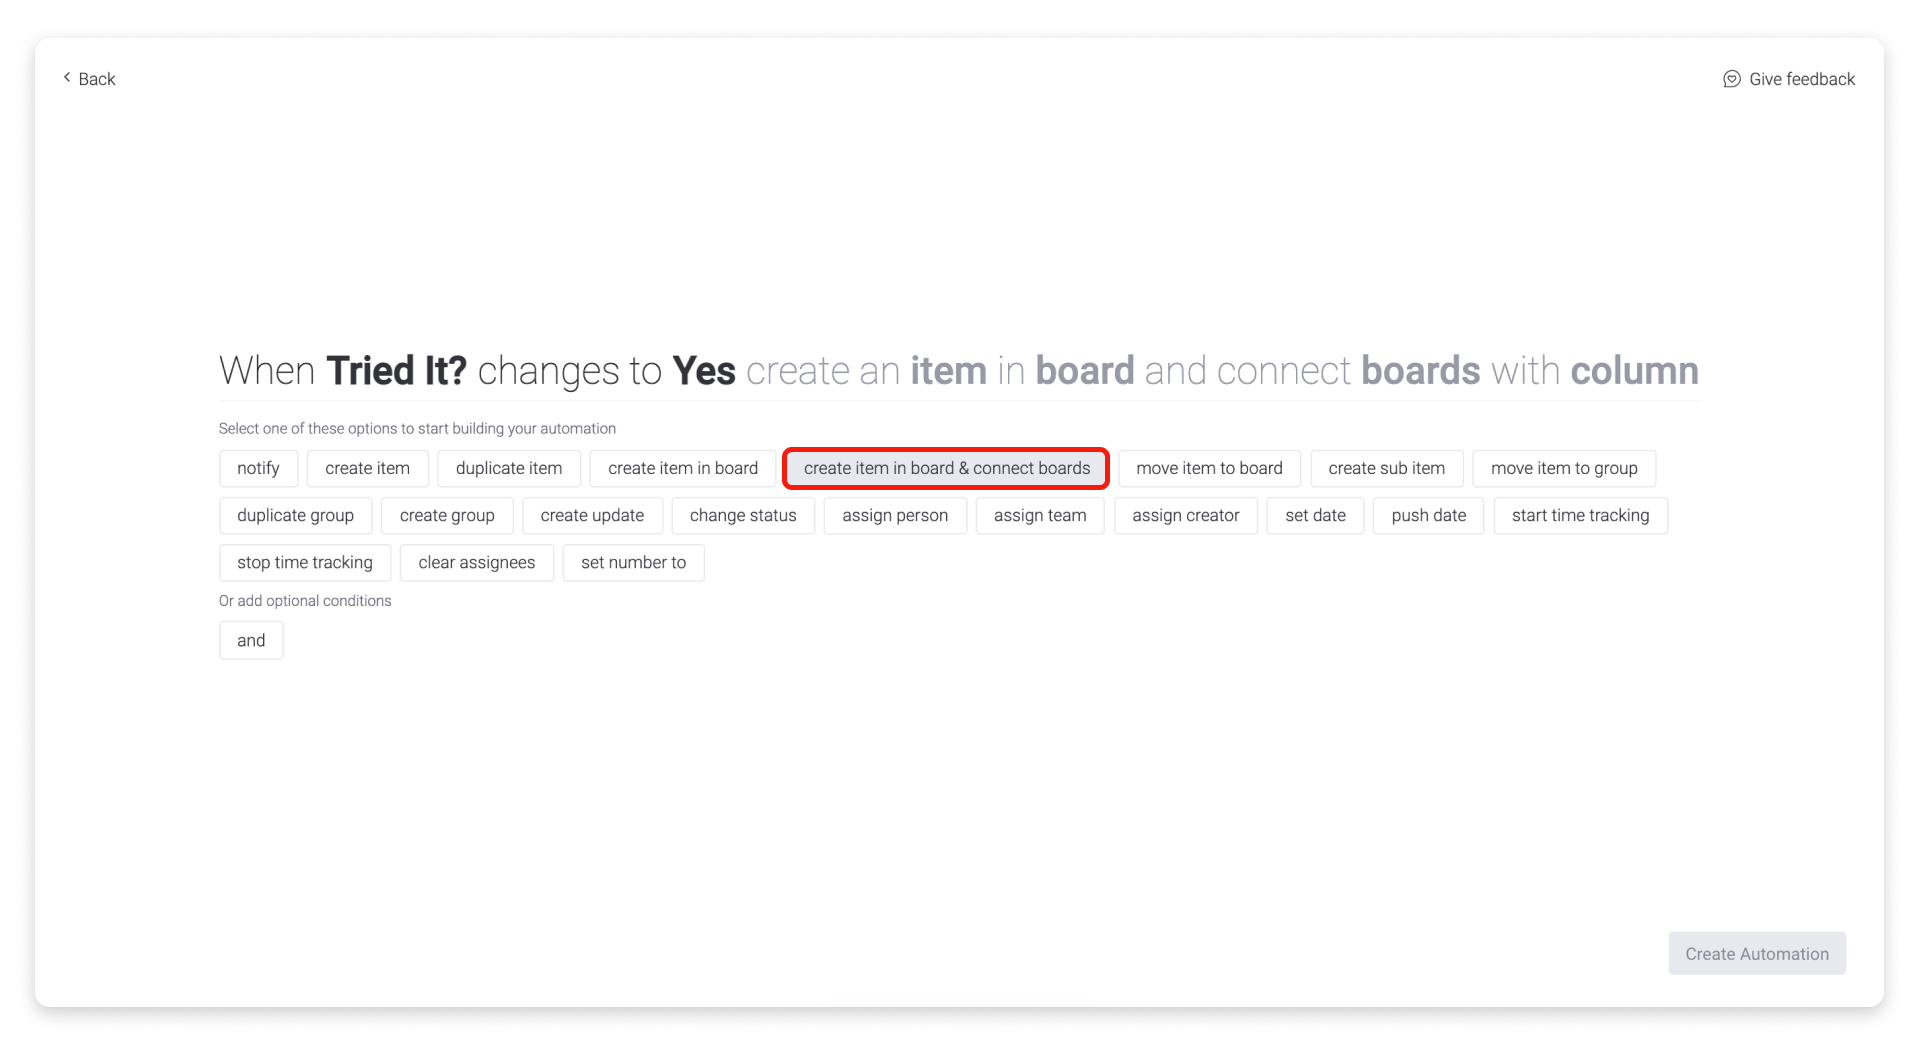Select the duplicate item action
1920x1045 pixels.
pyautogui.click(x=509, y=468)
